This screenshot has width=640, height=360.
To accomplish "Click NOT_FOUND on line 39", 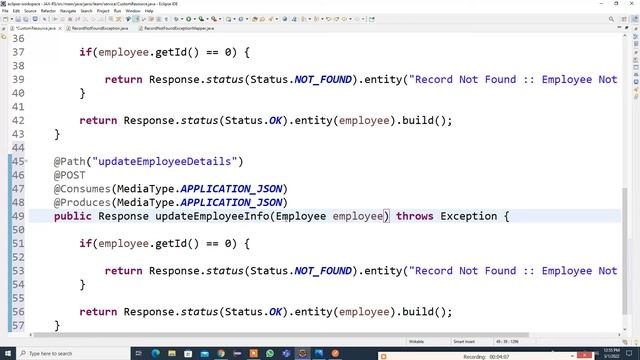I will click(323, 79).
